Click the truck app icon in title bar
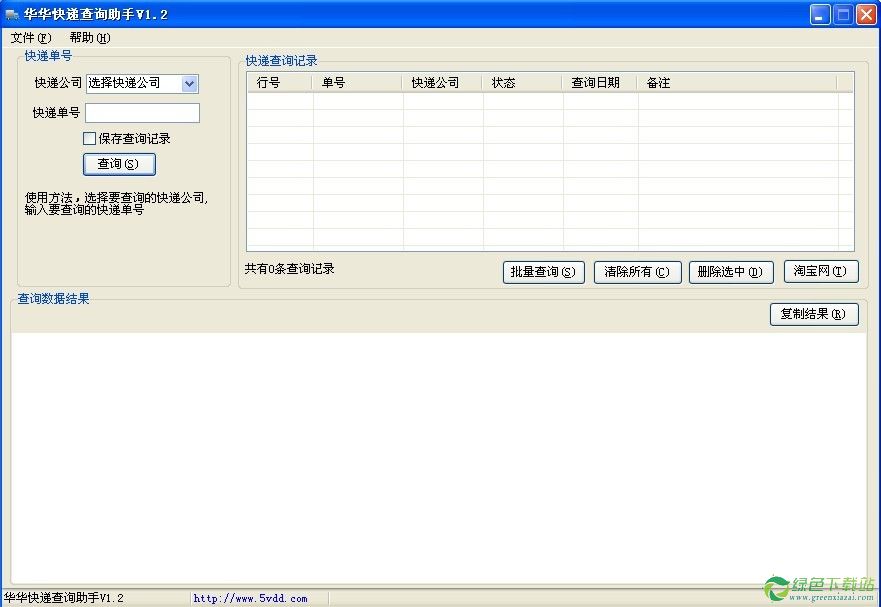 pos(12,14)
